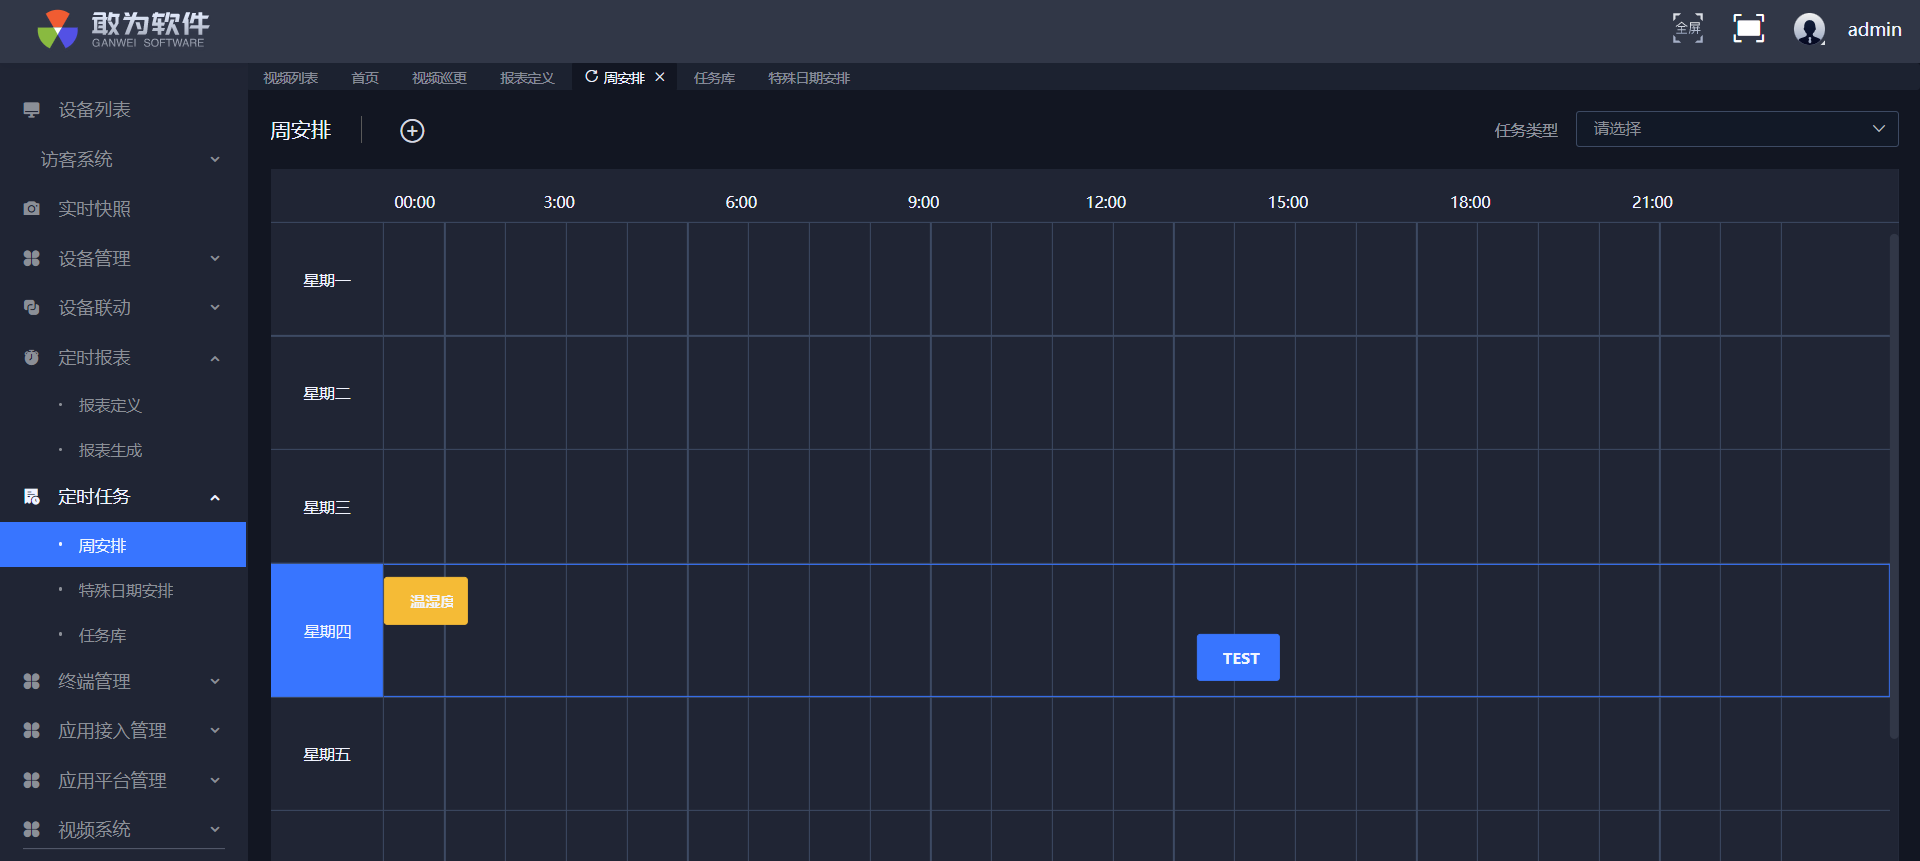
Task: Click the screen maximize icon in header
Action: (1748, 28)
